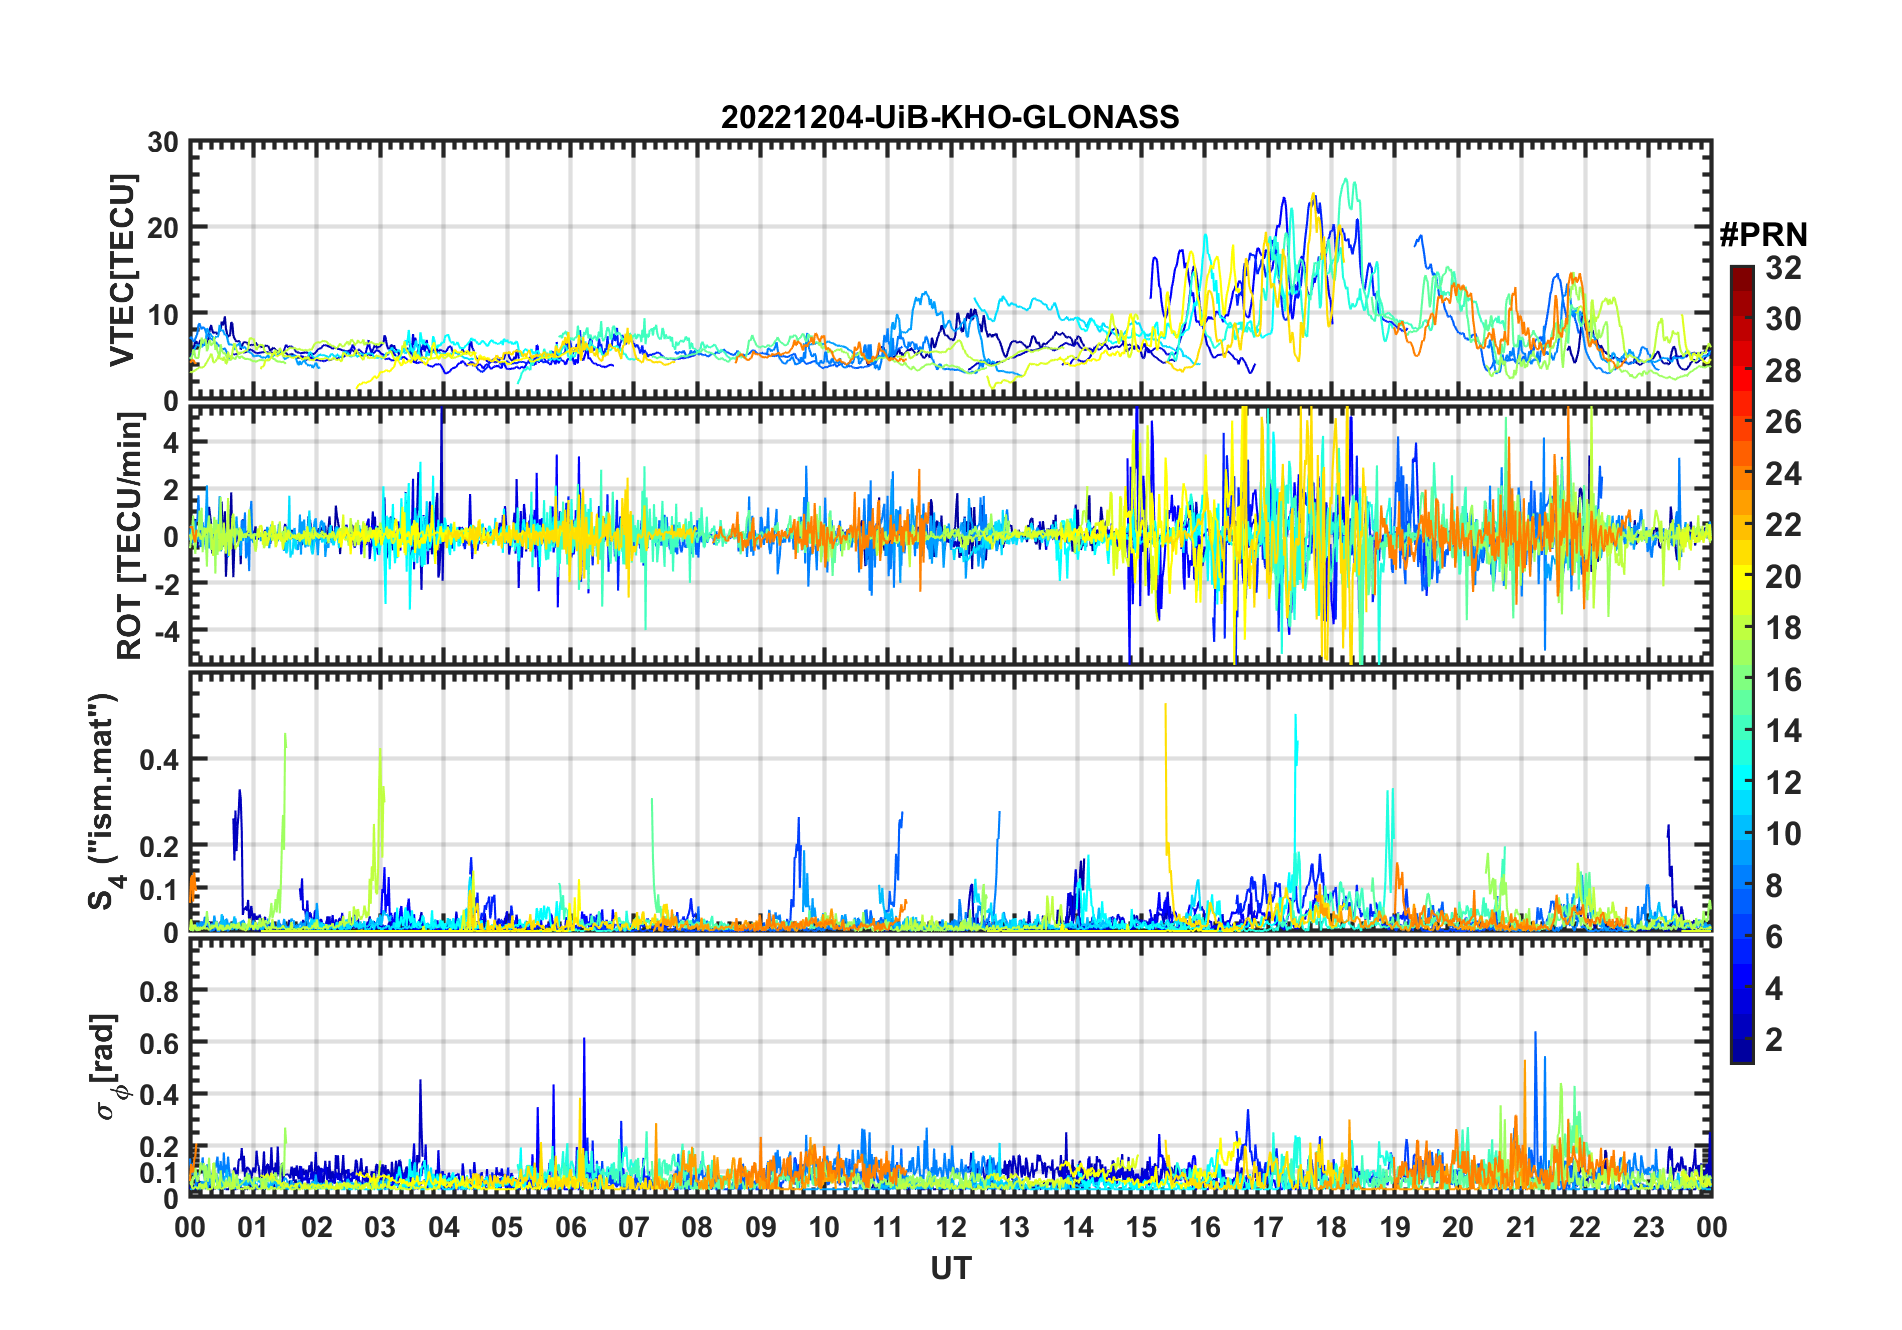The width and height of the screenshot is (1902, 1330).
Task: Click the colorbar tick label 32
Action: (1783, 268)
